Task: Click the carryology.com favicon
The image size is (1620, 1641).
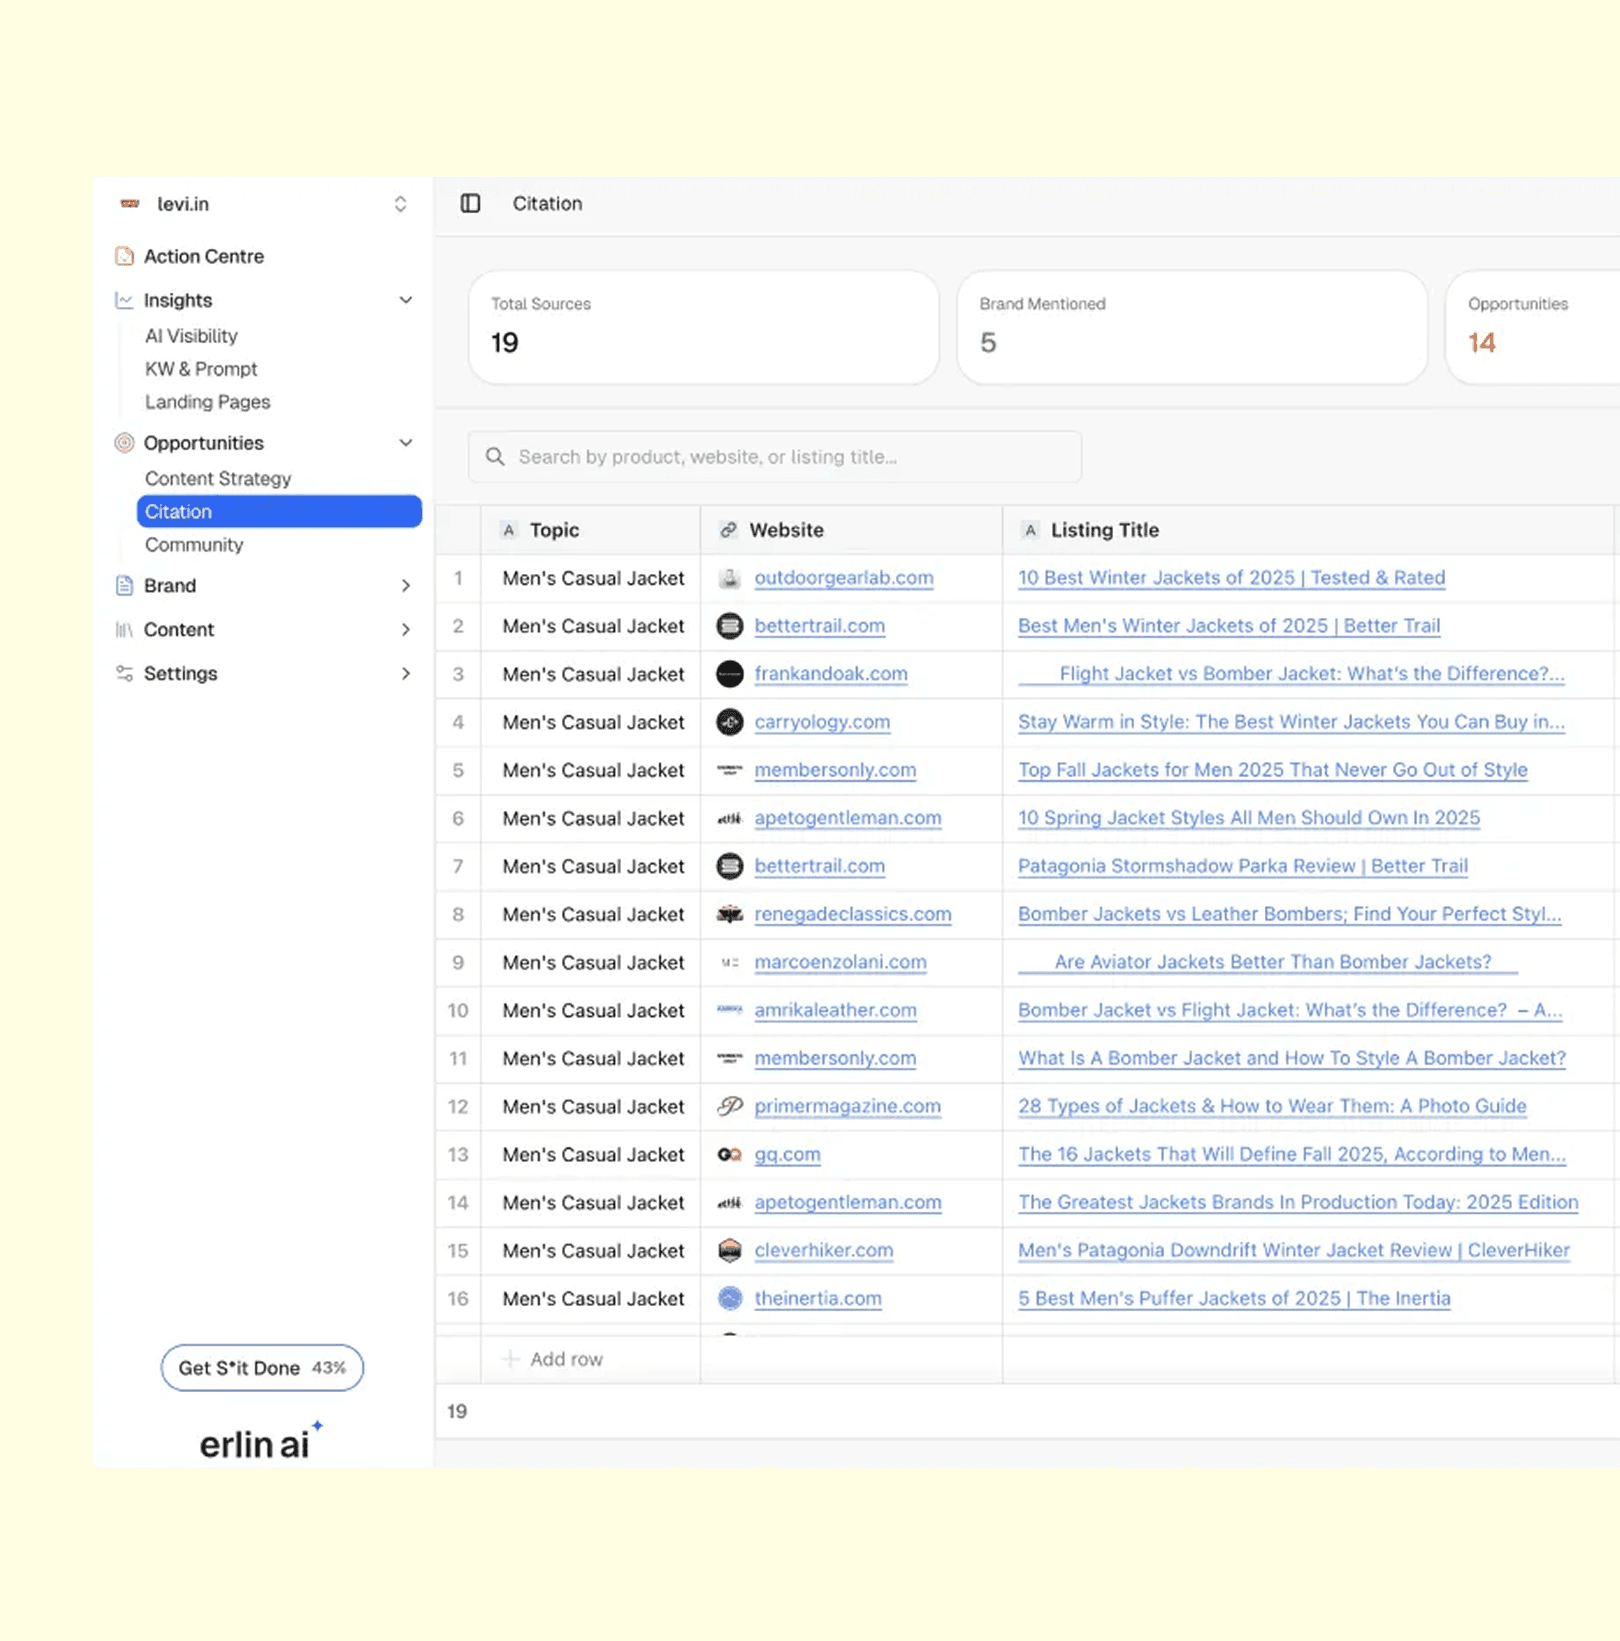Action: [730, 722]
